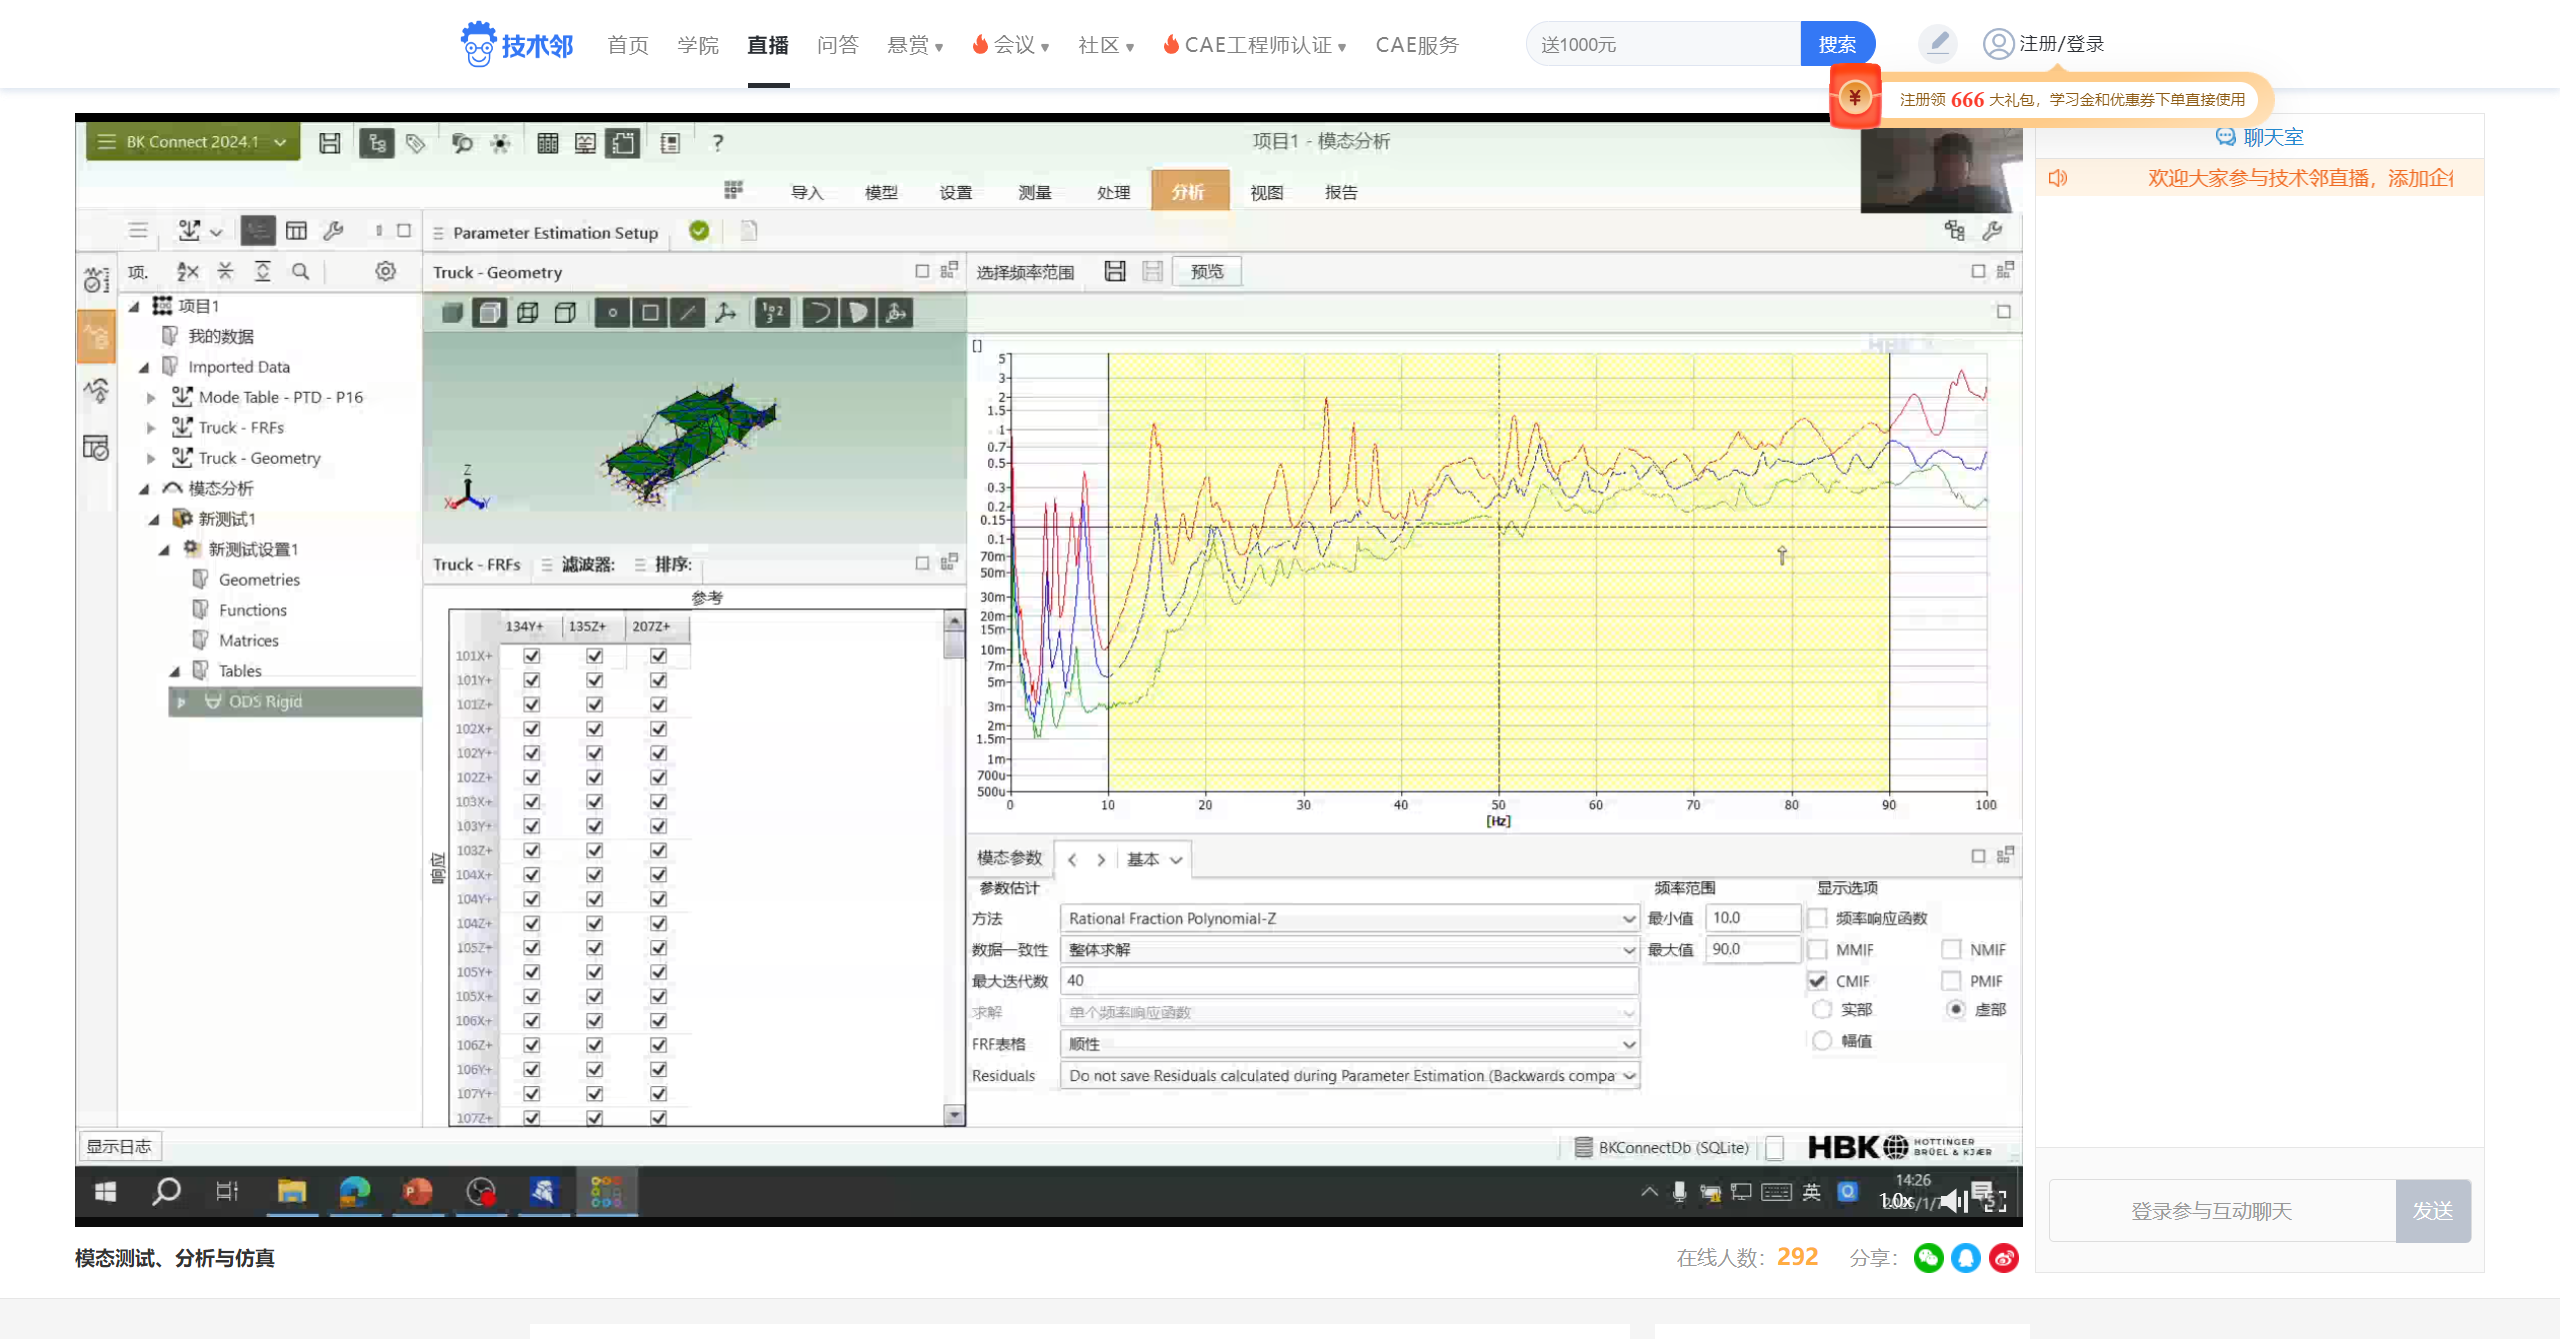The image size is (2560, 1339).
Task: Click the search magnifier in project tree toolbar
Action: (300, 271)
